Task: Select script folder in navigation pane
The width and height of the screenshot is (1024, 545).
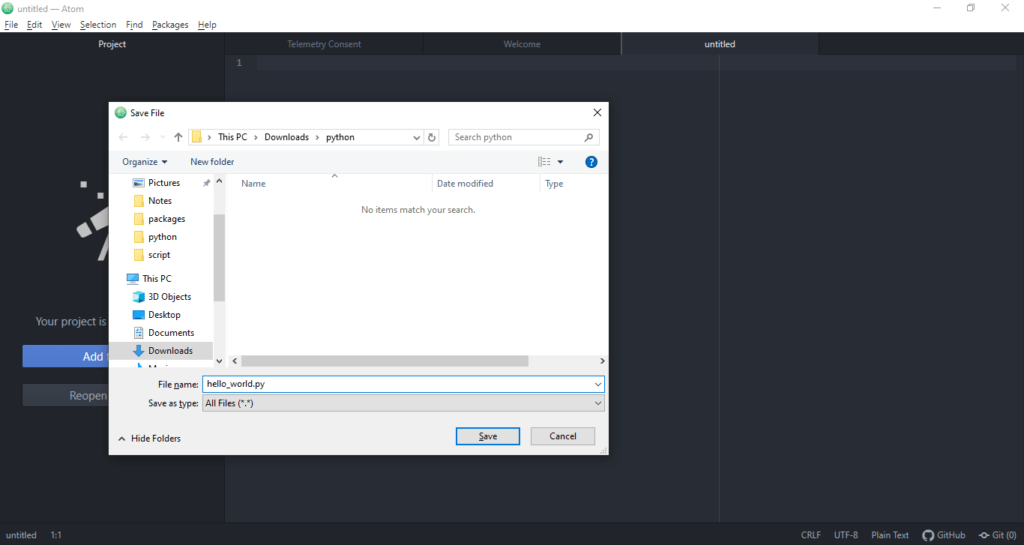Action: 159,255
